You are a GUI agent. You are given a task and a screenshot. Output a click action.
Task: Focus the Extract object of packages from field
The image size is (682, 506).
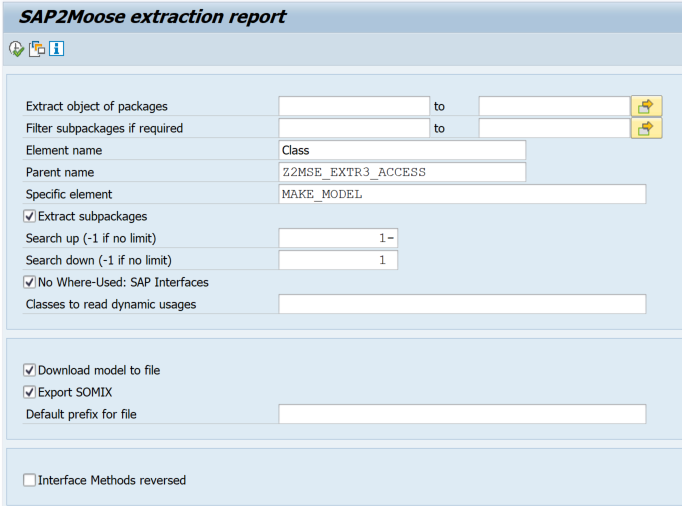pyautogui.click(x=354, y=106)
